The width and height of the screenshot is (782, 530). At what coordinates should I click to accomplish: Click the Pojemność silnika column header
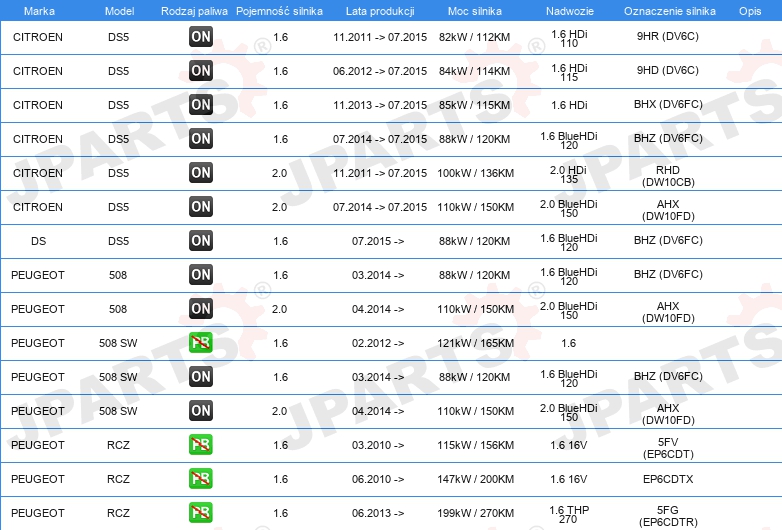[279, 11]
